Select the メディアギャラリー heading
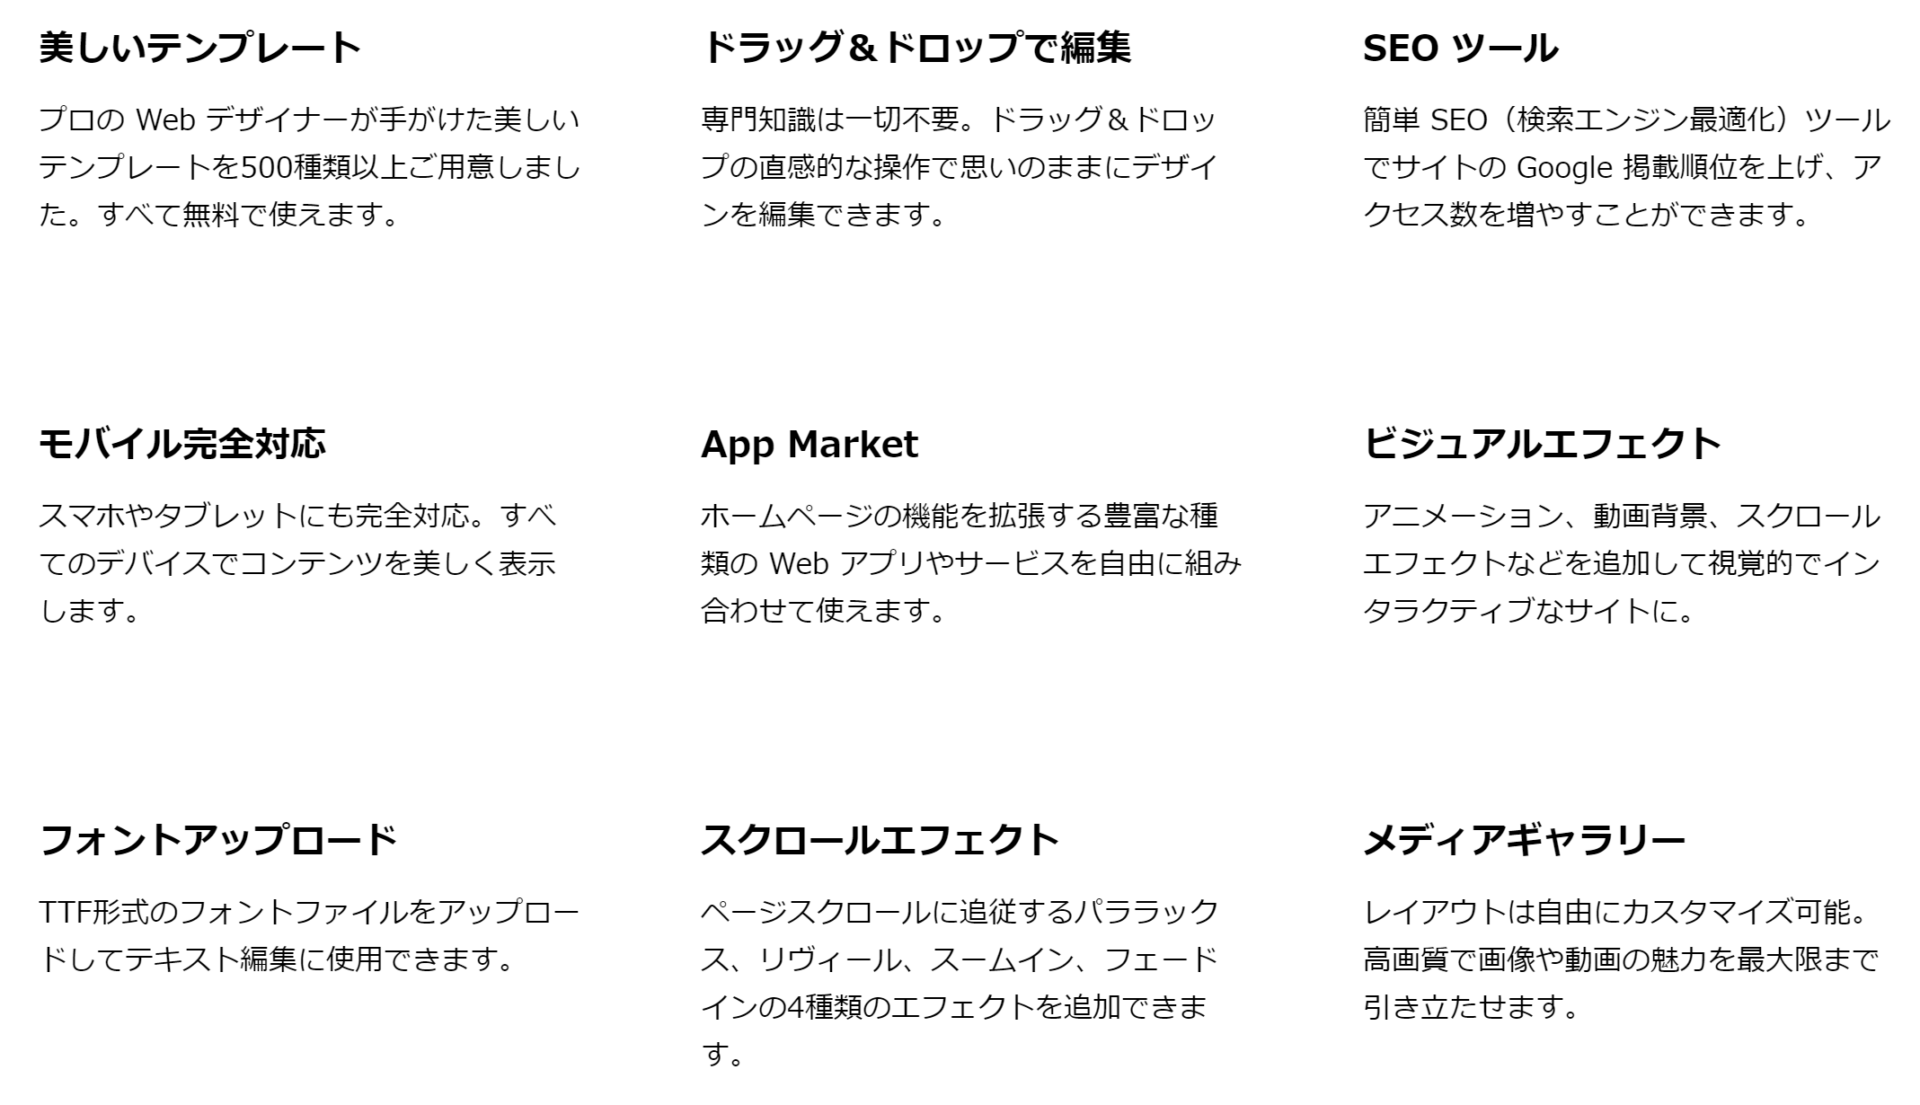Viewport: 1920px width, 1105px height. tap(1524, 840)
